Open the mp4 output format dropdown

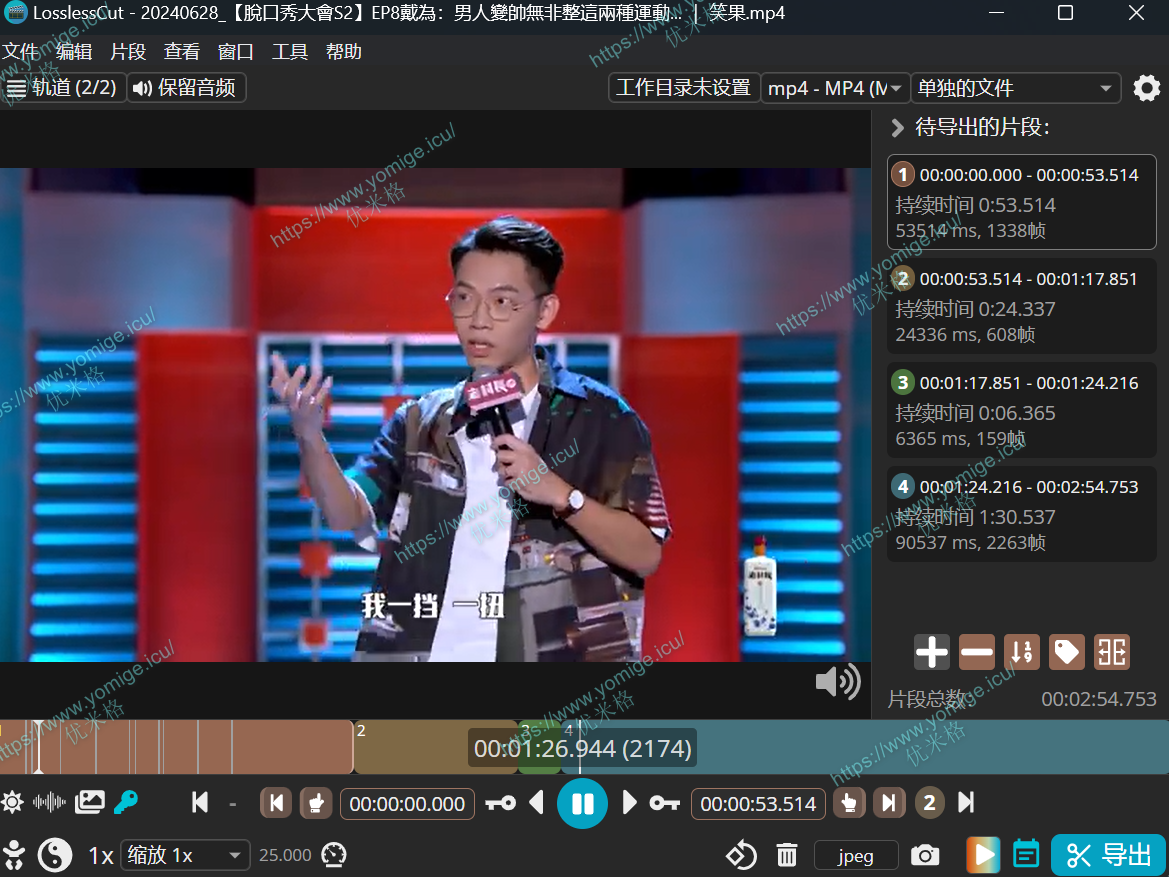point(835,88)
